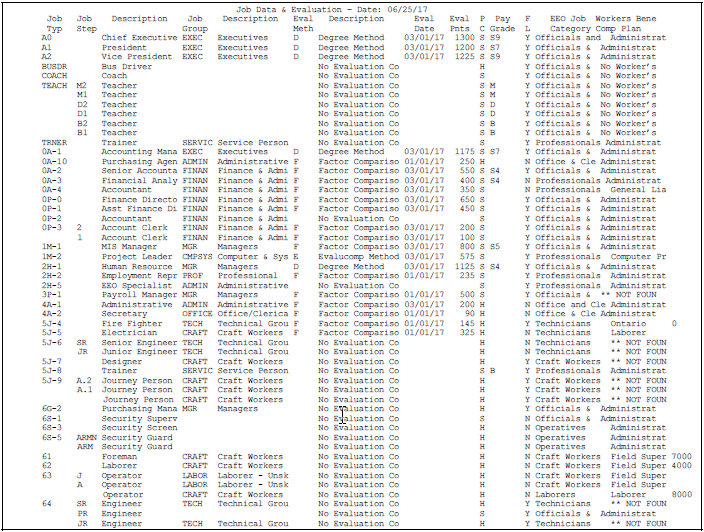Click job type '0A-4'
The width and height of the screenshot is (704, 532).
(x=52, y=190)
